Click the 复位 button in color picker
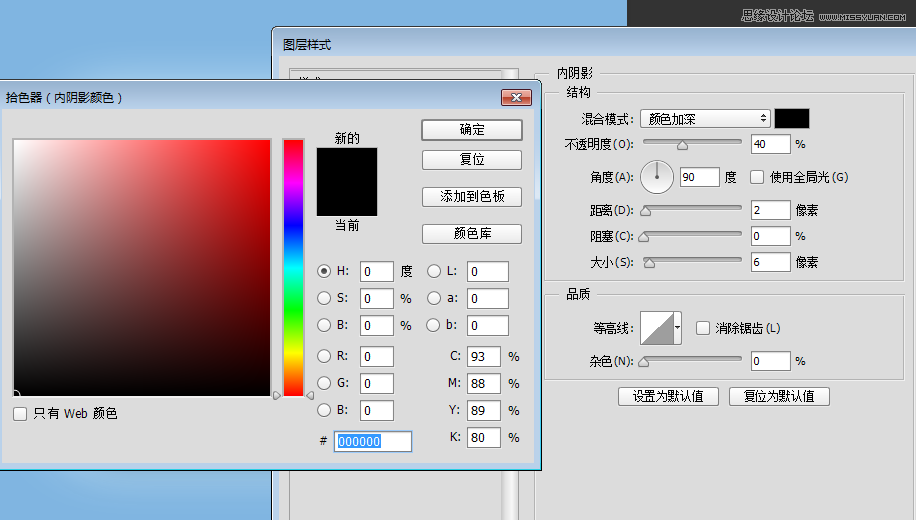The image size is (916, 520). pos(472,160)
